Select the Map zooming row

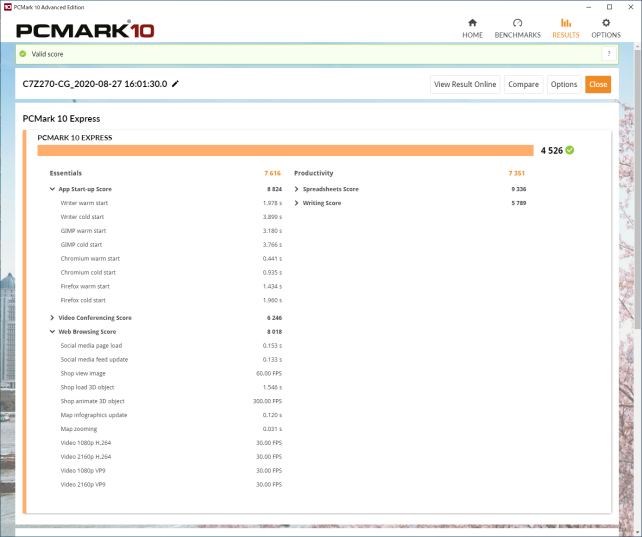tap(171, 429)
